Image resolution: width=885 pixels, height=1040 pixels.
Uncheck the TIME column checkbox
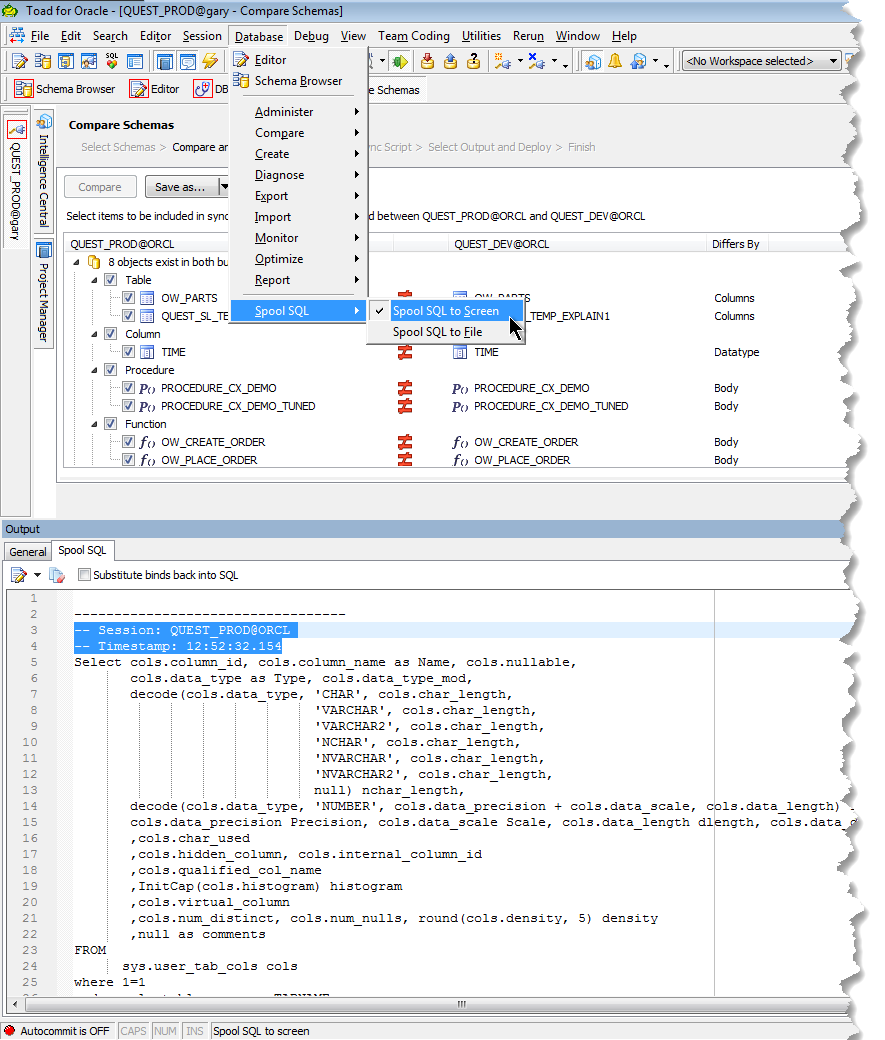point(129,352)
